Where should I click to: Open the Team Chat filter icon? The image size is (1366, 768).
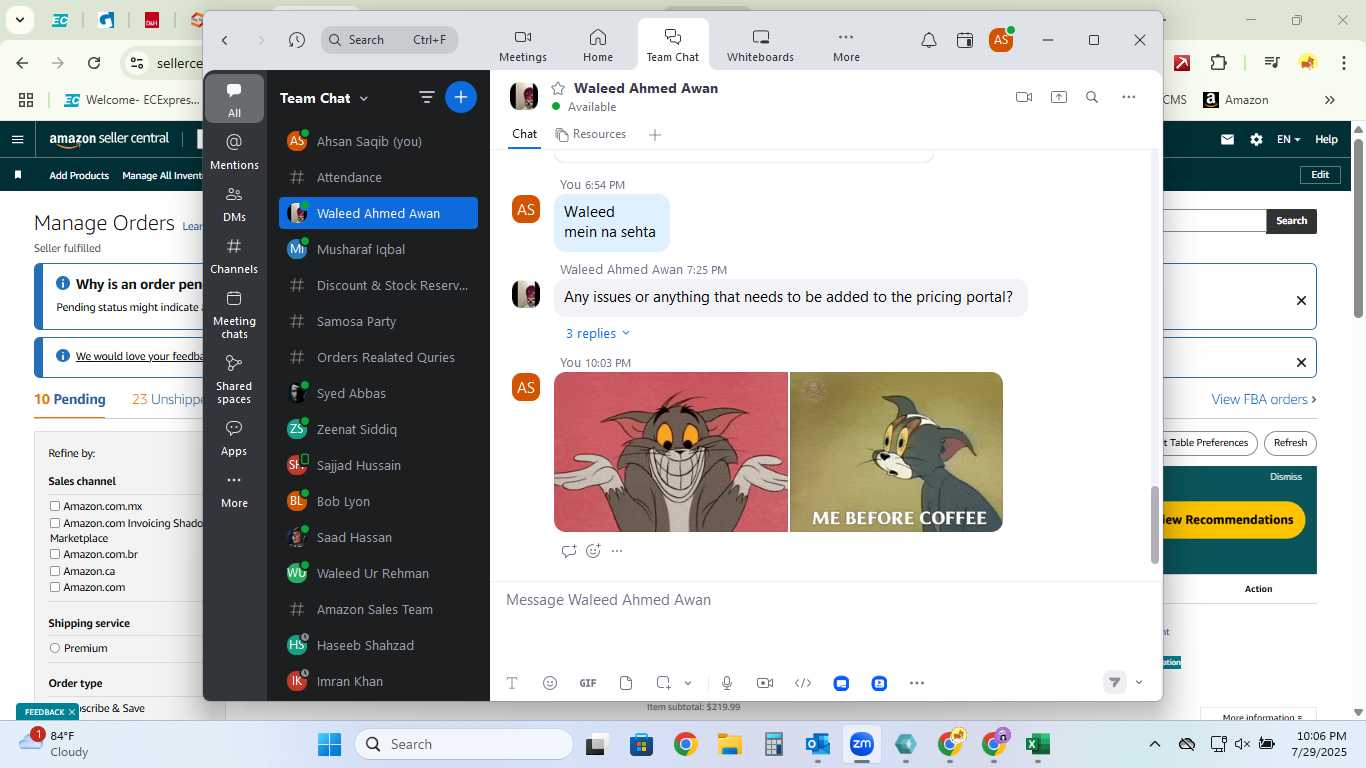[x=426, y=97]
